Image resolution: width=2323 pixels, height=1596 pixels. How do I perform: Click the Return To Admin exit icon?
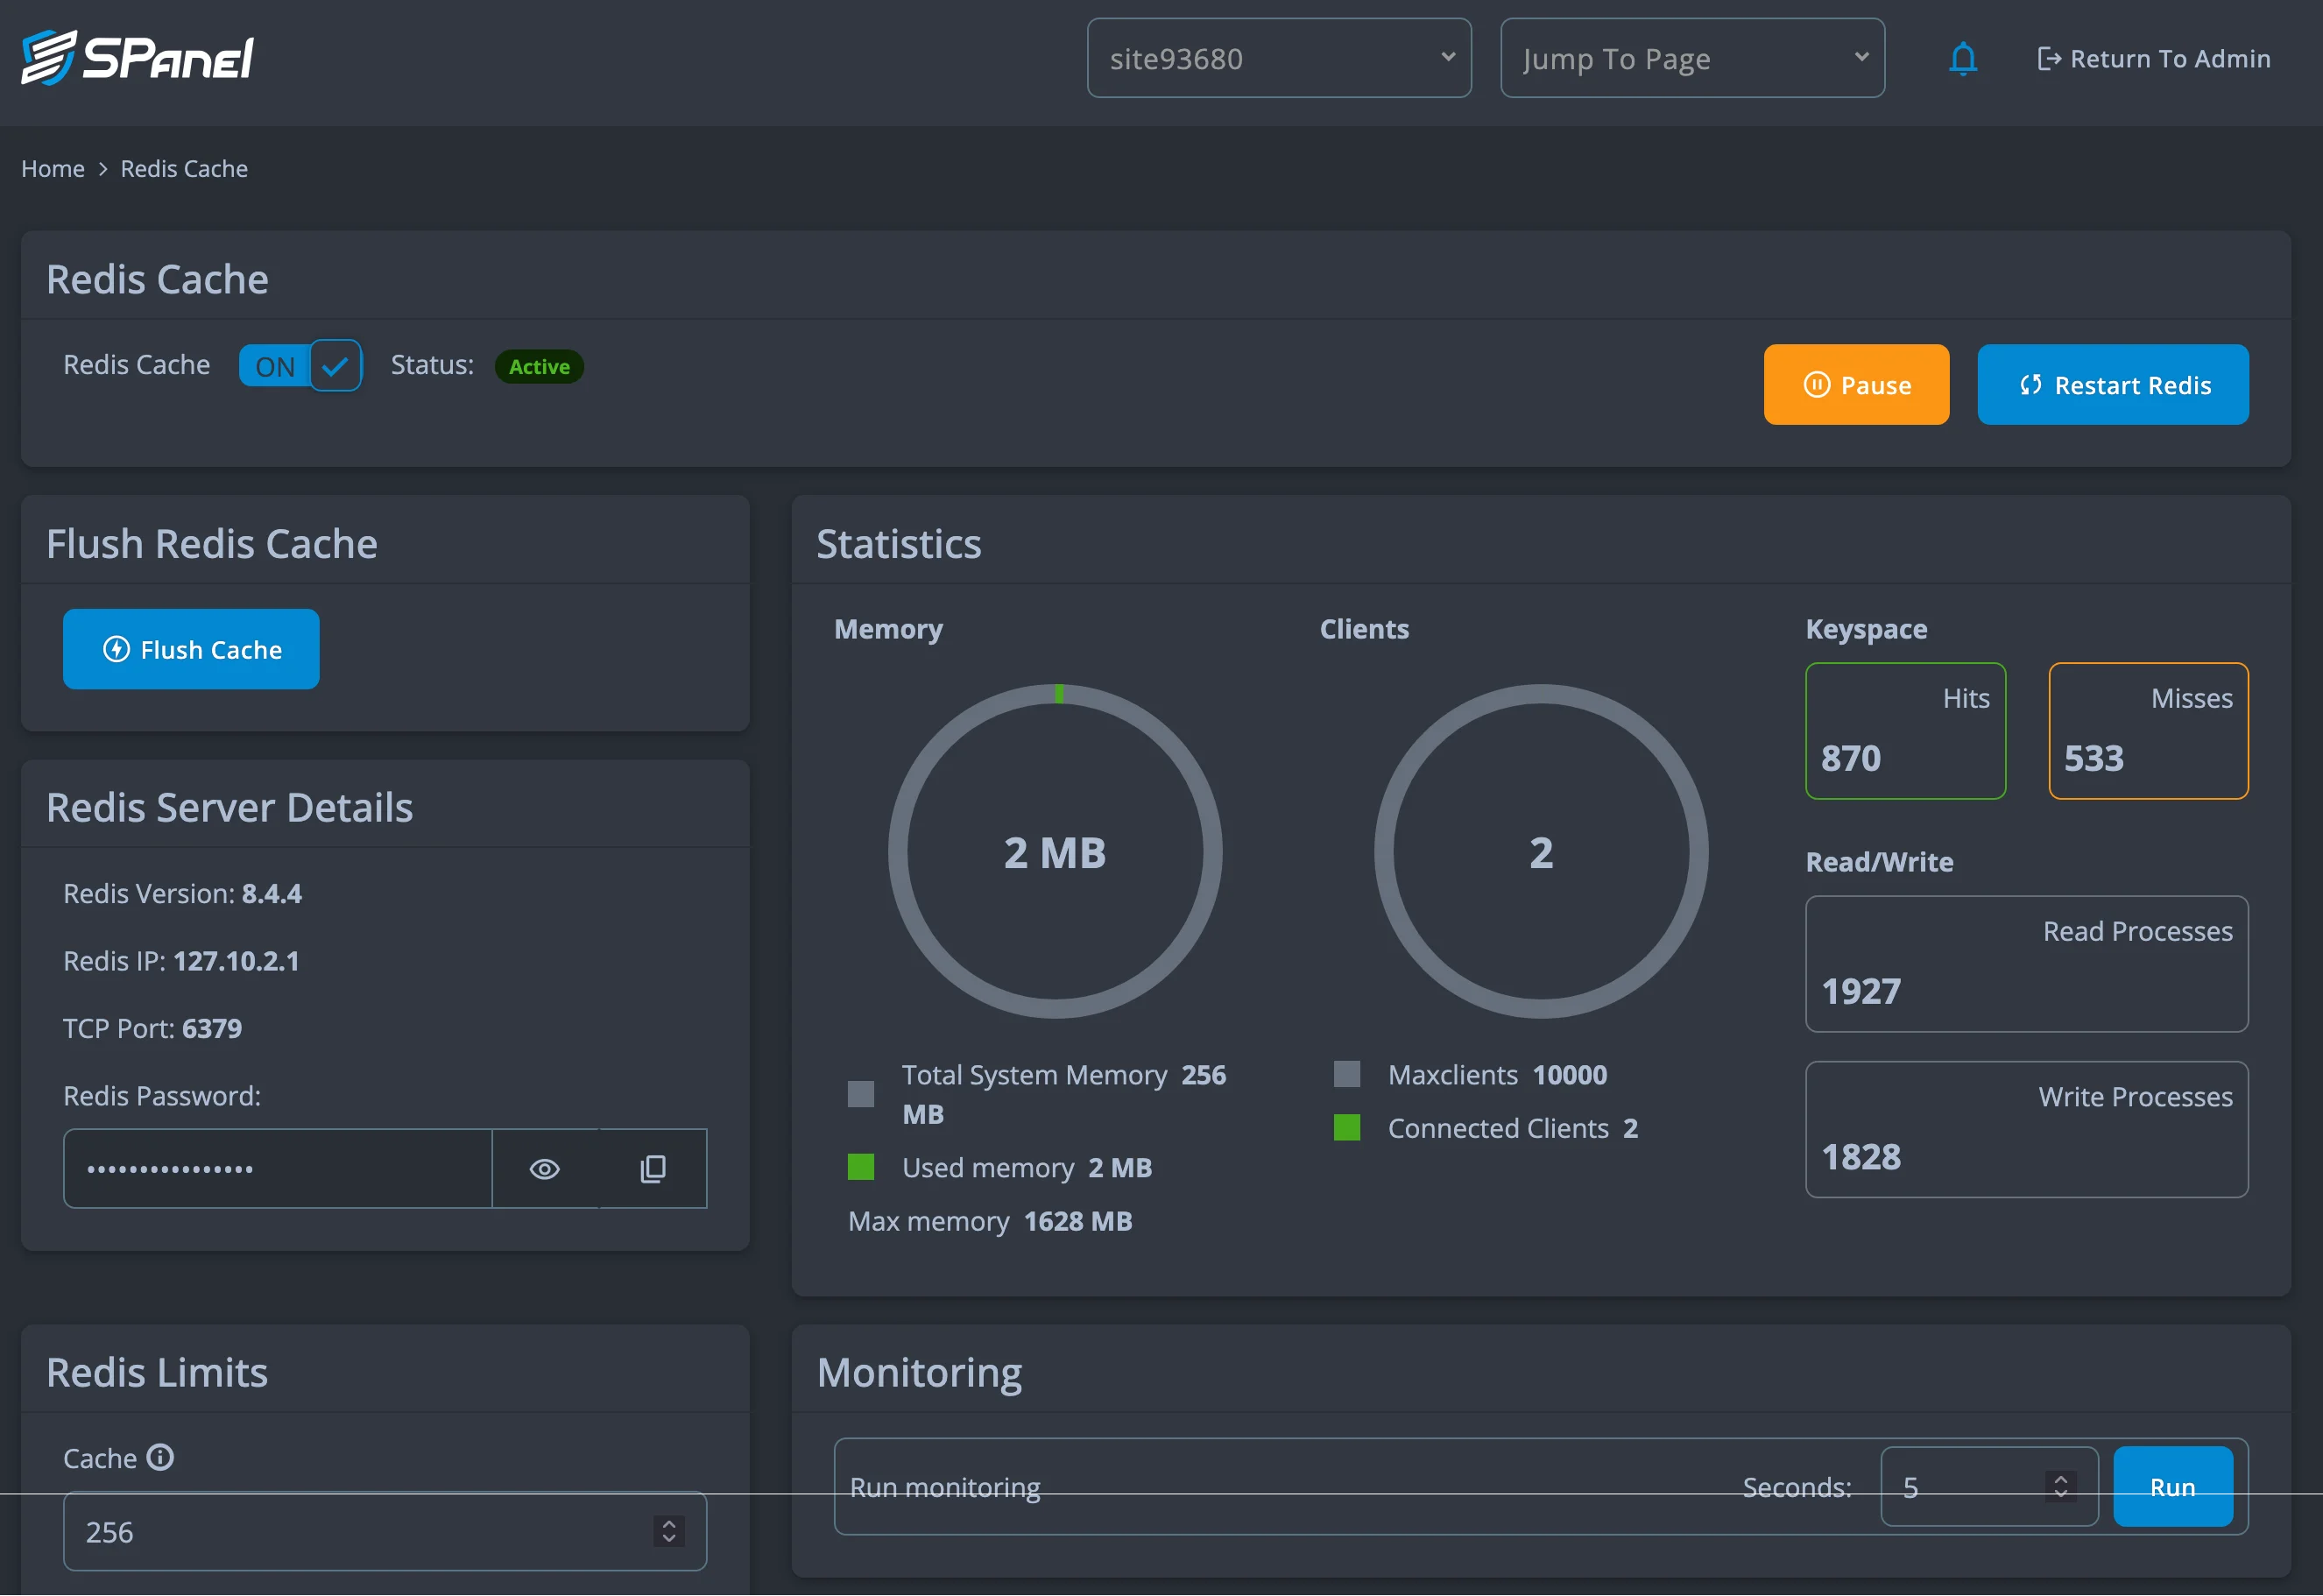(2048, 59)
